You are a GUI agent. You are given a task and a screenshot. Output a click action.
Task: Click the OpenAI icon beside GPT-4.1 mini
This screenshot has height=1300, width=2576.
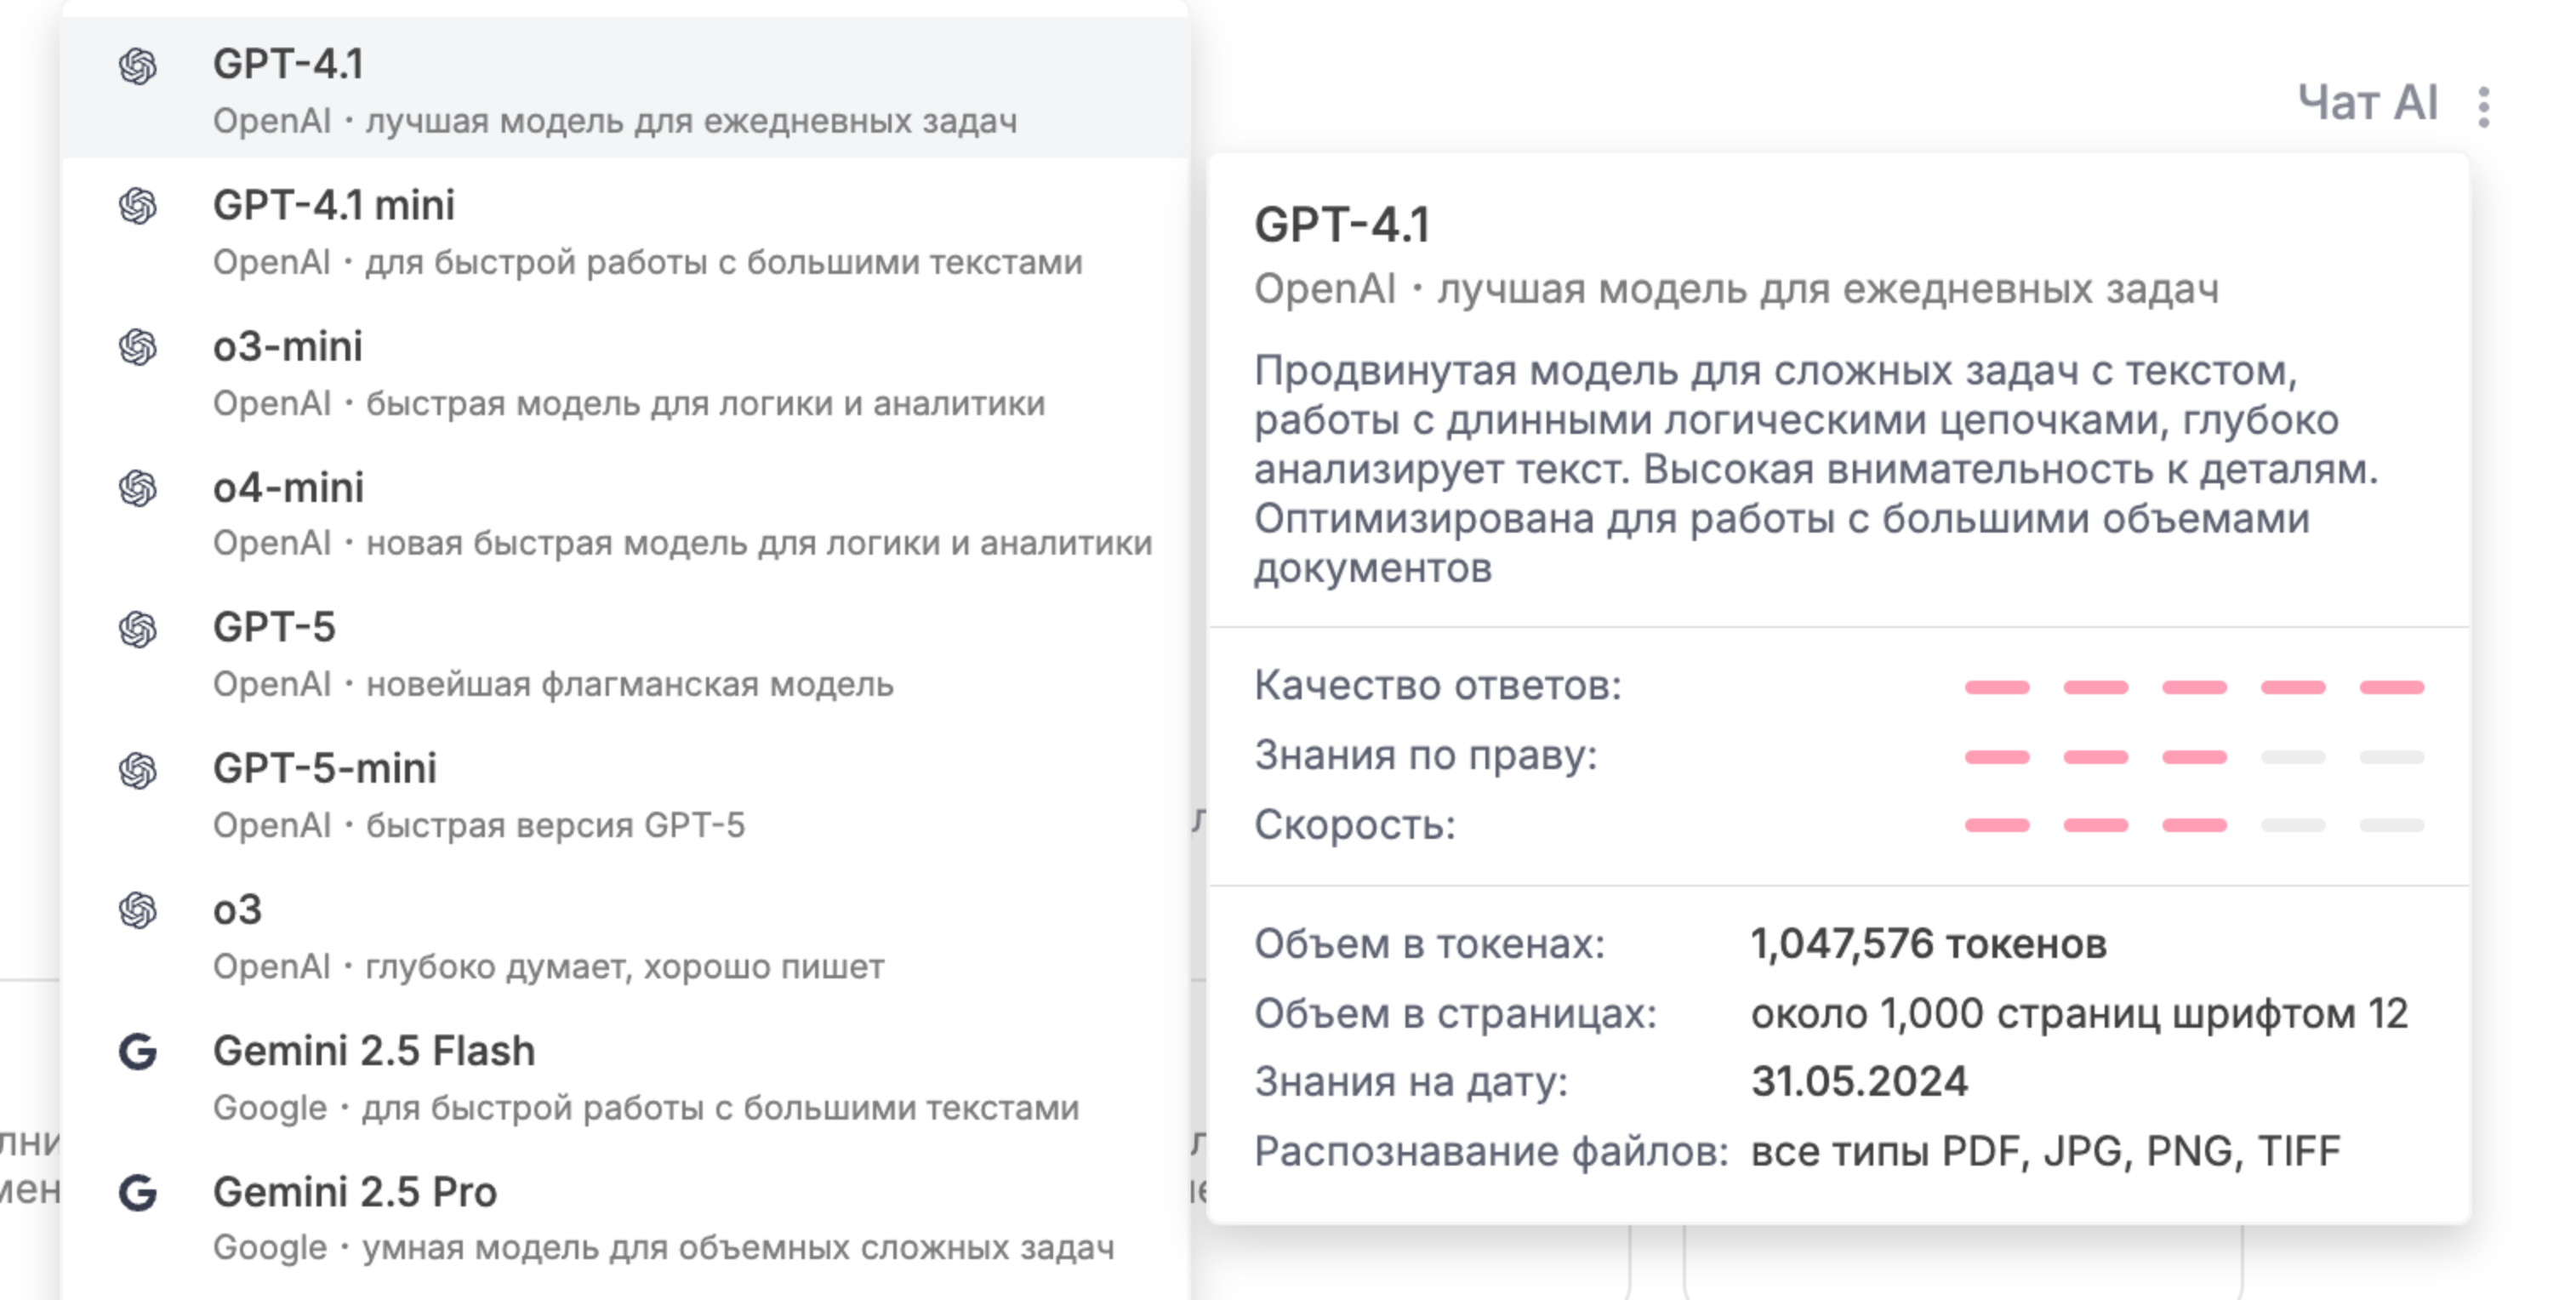tap(138, 207)
